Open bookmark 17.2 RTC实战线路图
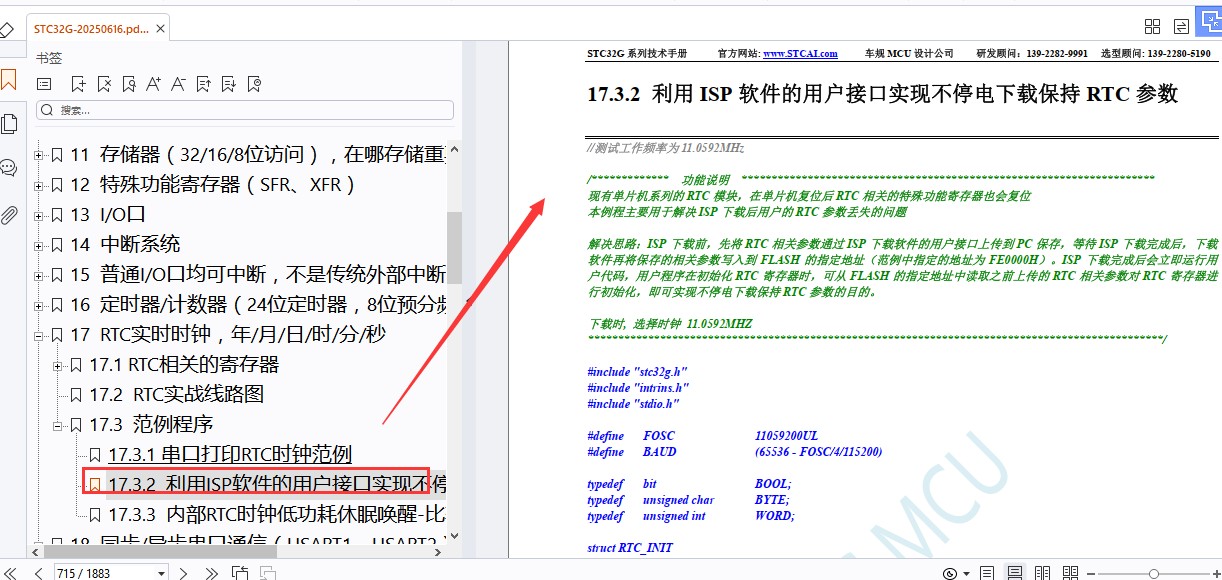Image resolution: width=1222 pixels, height=580 pixels. tap(177, 395)
